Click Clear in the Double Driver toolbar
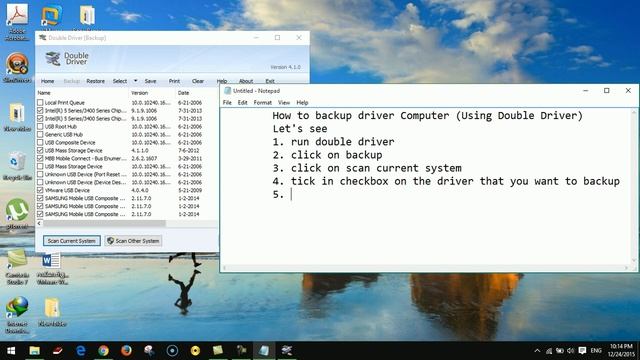 (x=198, y=81)
